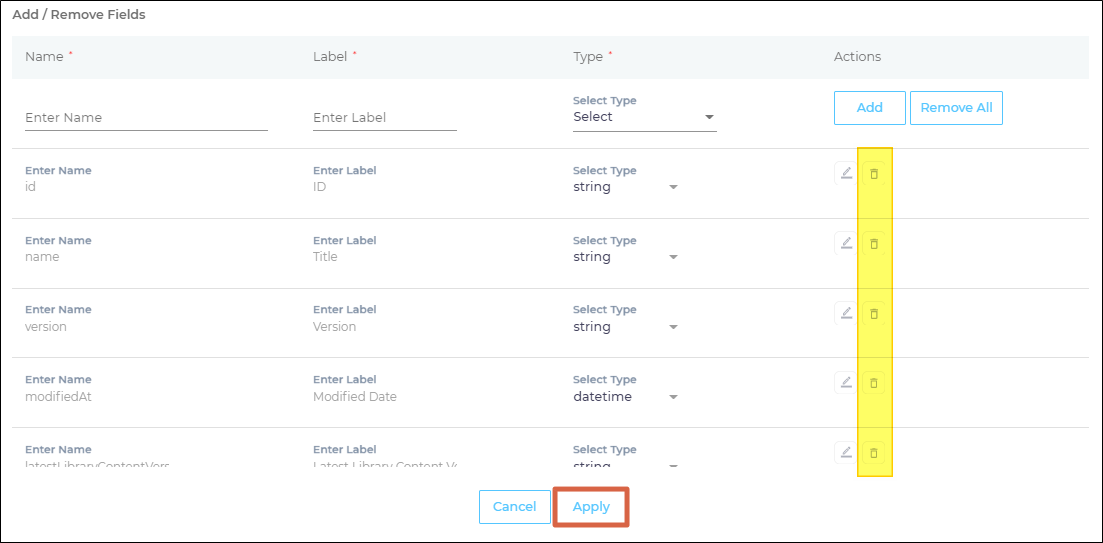Open type dropdown for the name row
Viewport: 1103px width, 543px height.
625,257
